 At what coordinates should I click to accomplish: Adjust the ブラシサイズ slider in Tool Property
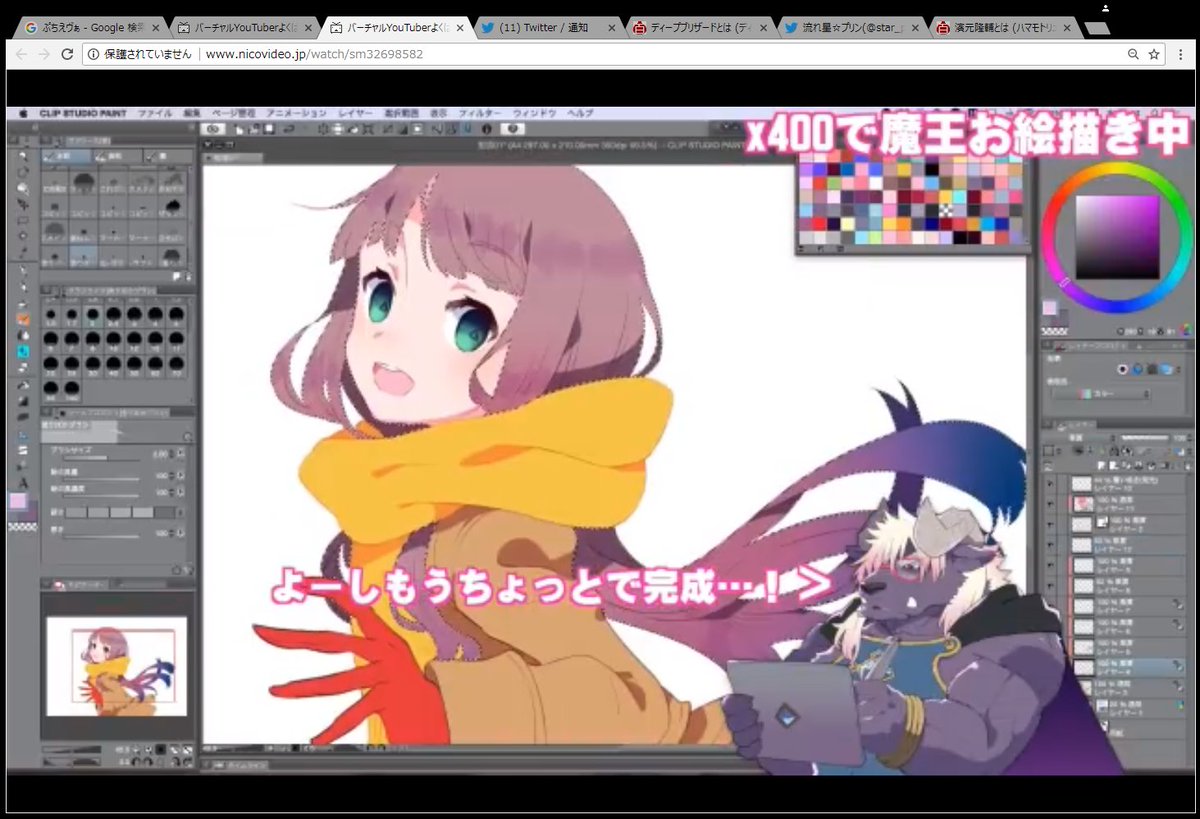coord(100,460)
